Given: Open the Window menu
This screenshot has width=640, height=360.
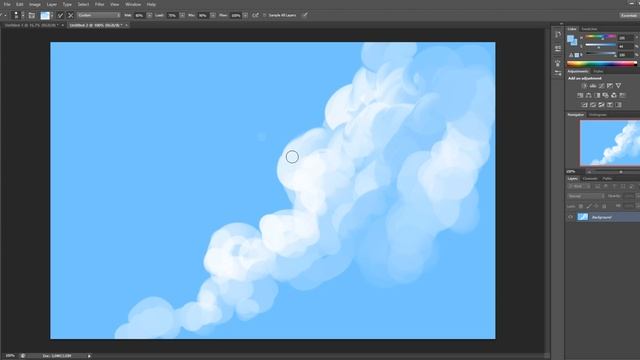Looking at the screenshot, I should (133, 4).
